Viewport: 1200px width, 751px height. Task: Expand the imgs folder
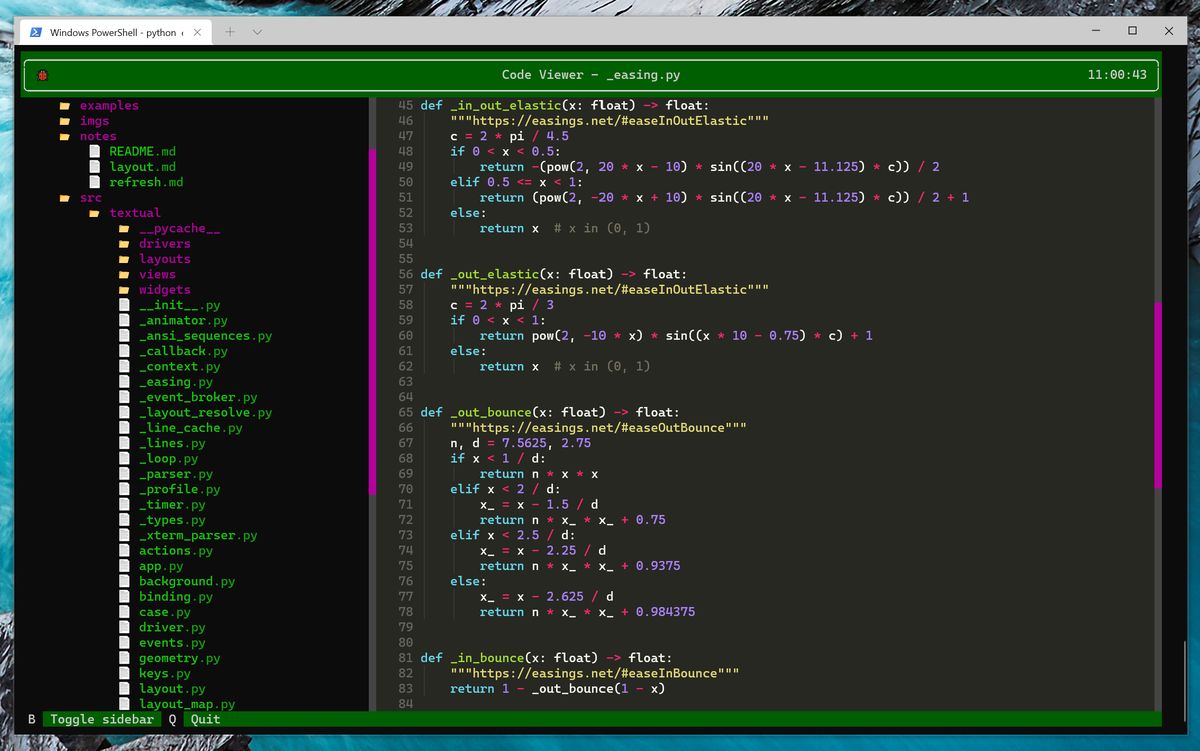pyautogui.click(x=94, y=121)
